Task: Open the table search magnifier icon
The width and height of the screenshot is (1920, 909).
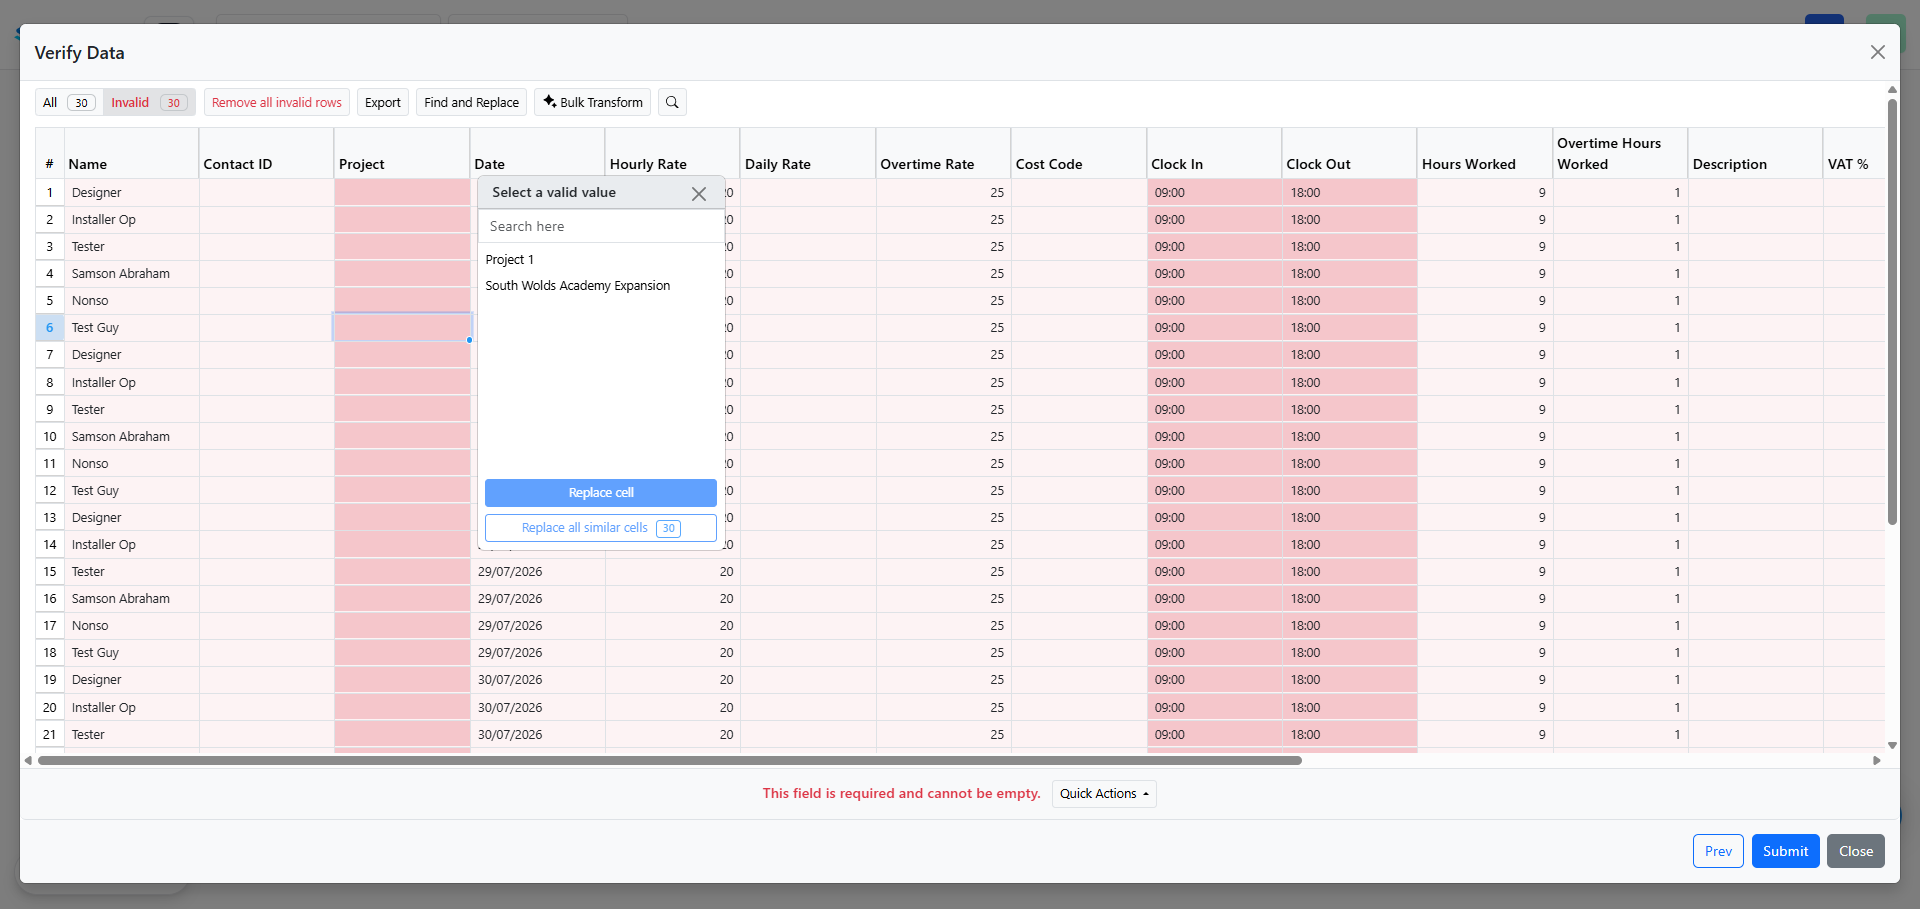Action: pos(672,102)
